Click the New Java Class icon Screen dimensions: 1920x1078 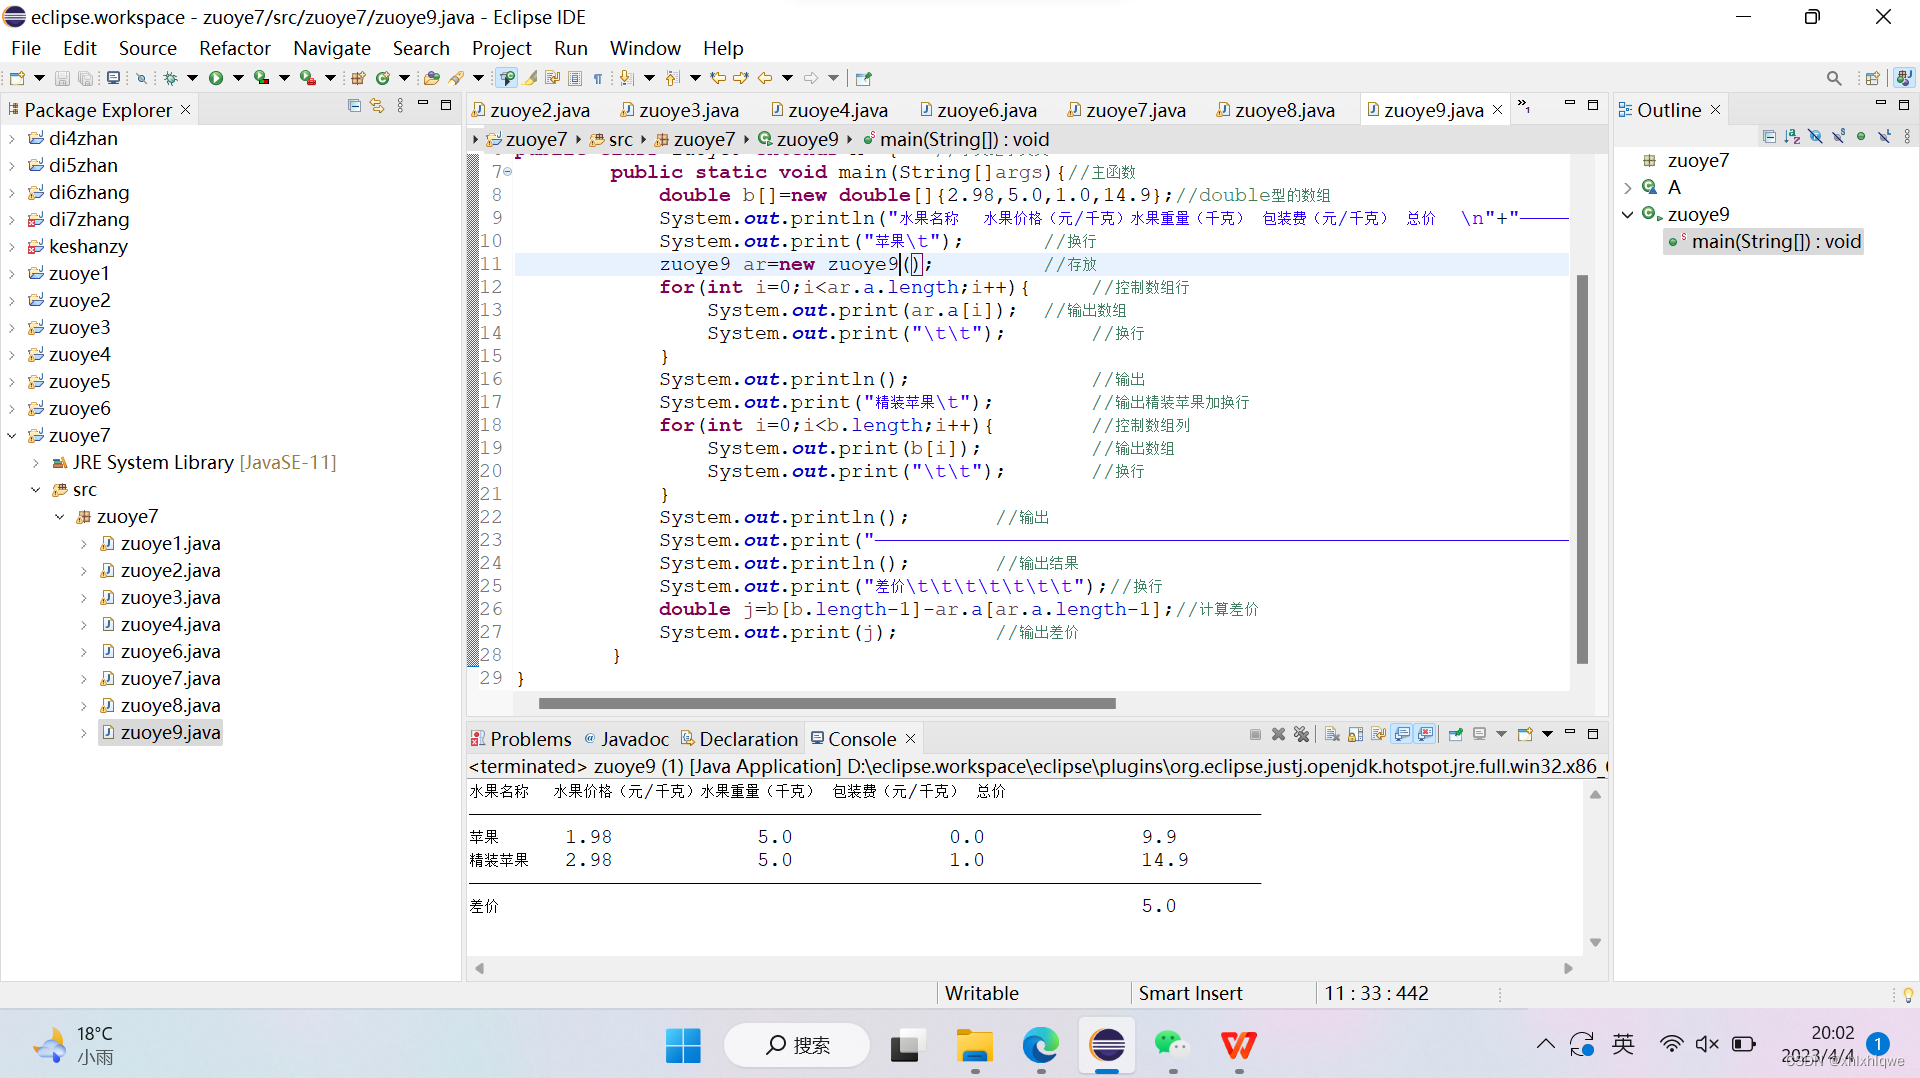[x=382, y=78]
